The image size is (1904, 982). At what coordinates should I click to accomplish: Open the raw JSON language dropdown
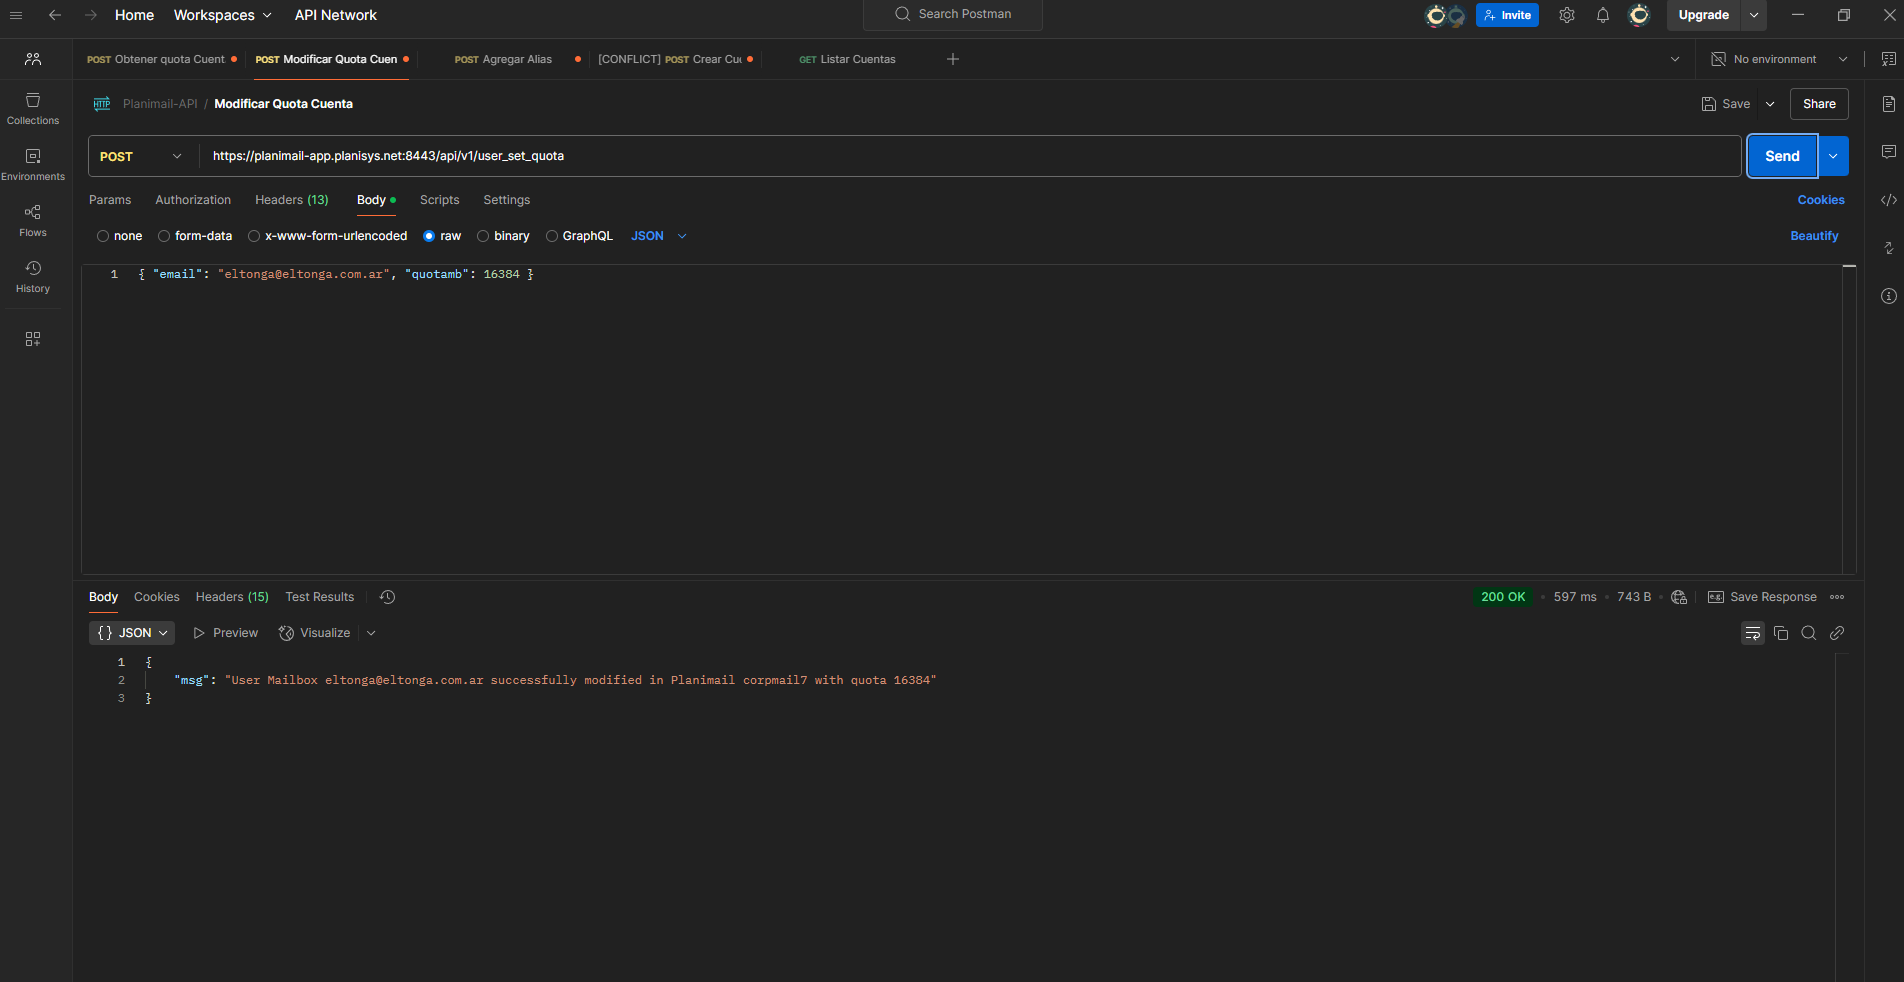pos(659,236)
